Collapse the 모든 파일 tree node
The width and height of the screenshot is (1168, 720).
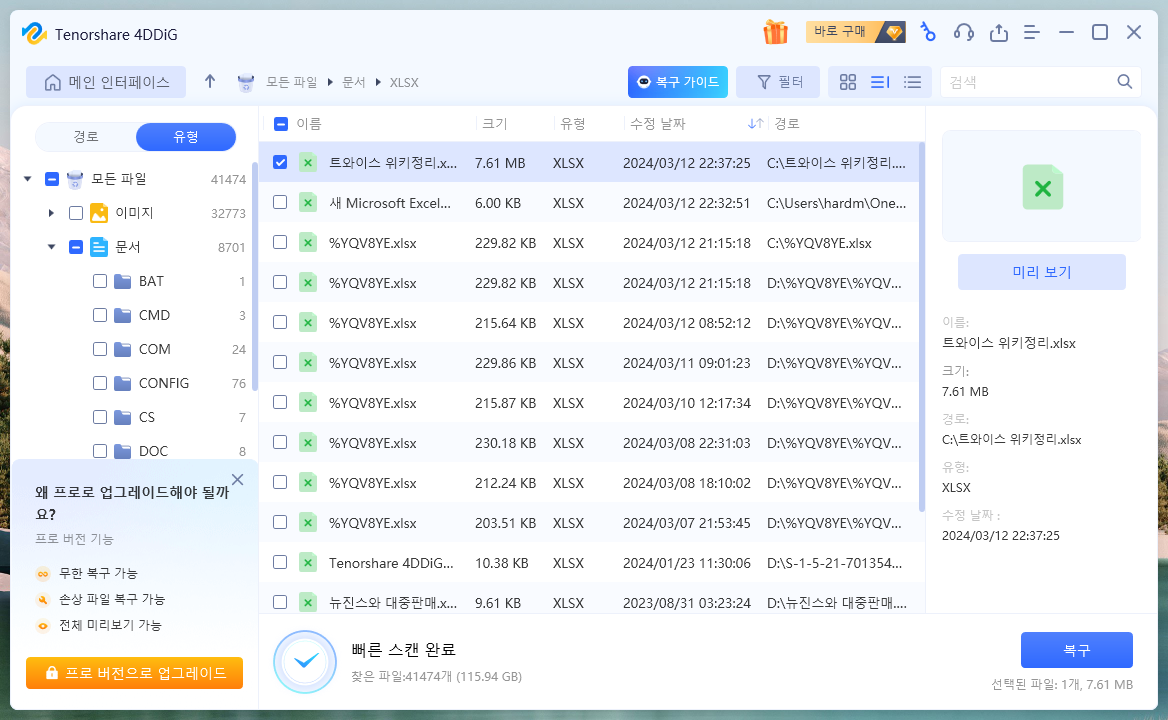pos(28,179)
